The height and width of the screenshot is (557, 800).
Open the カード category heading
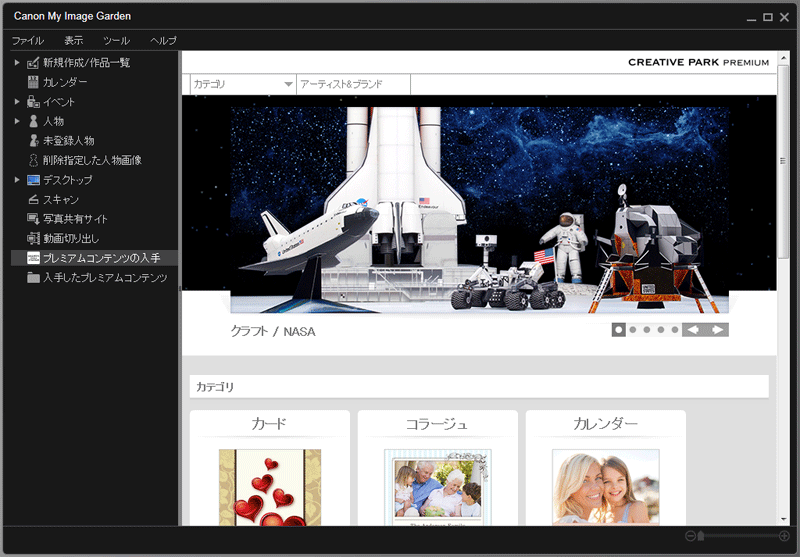pos(269,424)
